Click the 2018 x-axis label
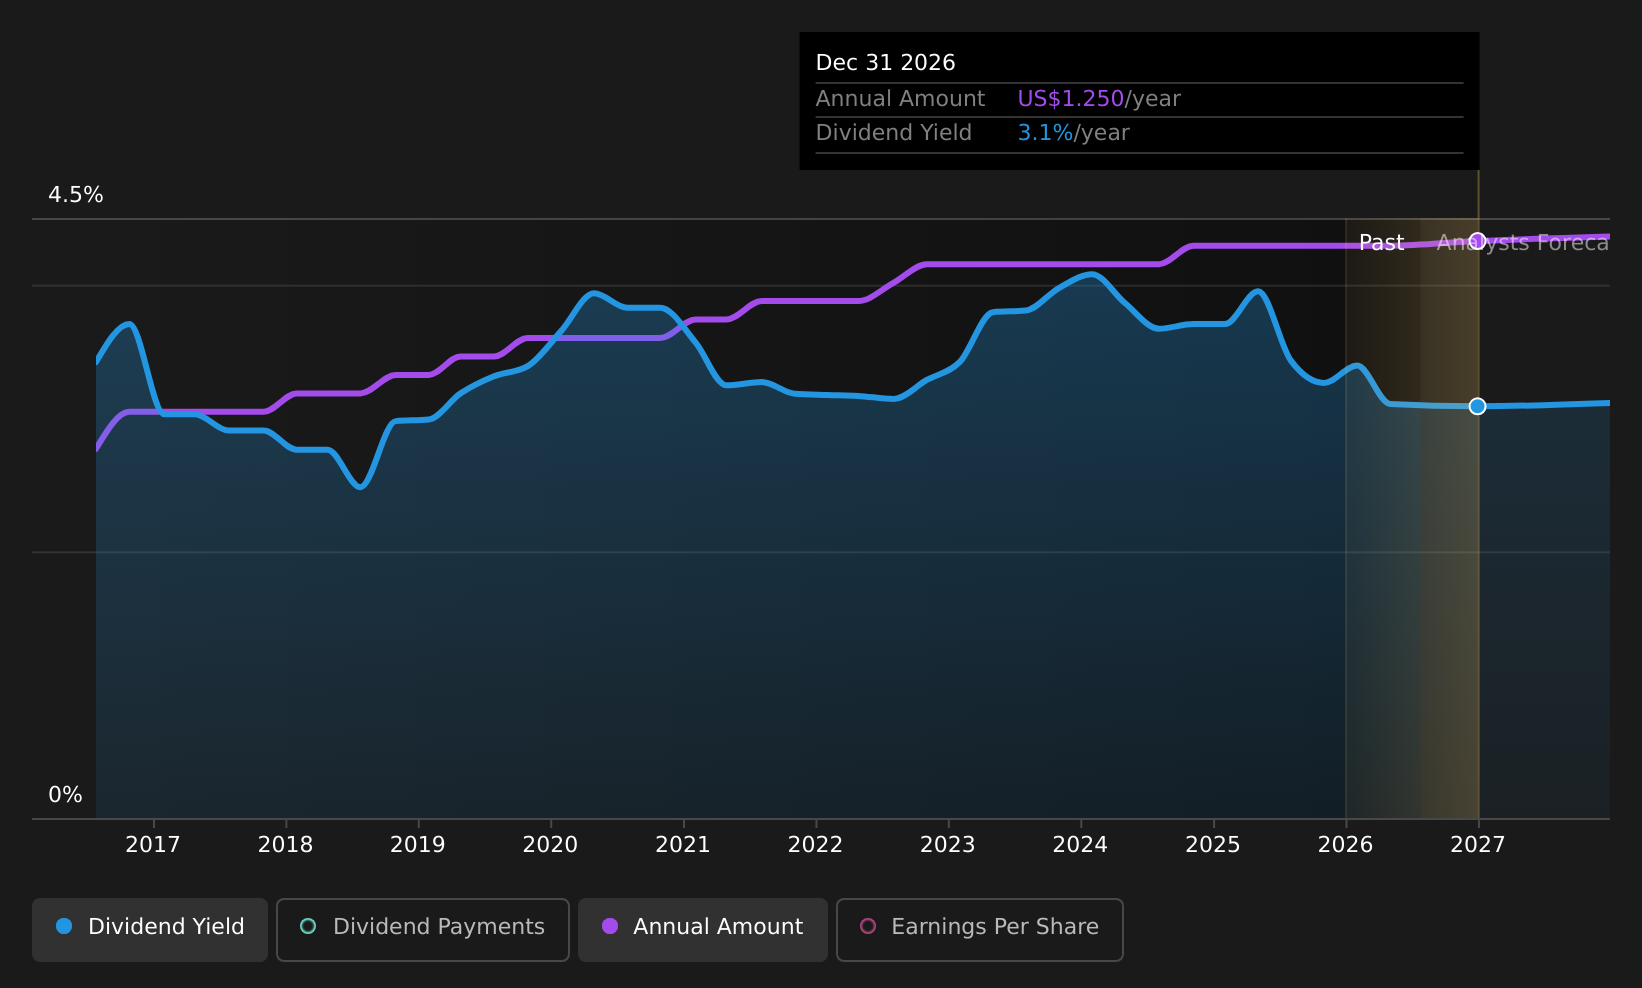1642x988 pixels. [286, 845]
